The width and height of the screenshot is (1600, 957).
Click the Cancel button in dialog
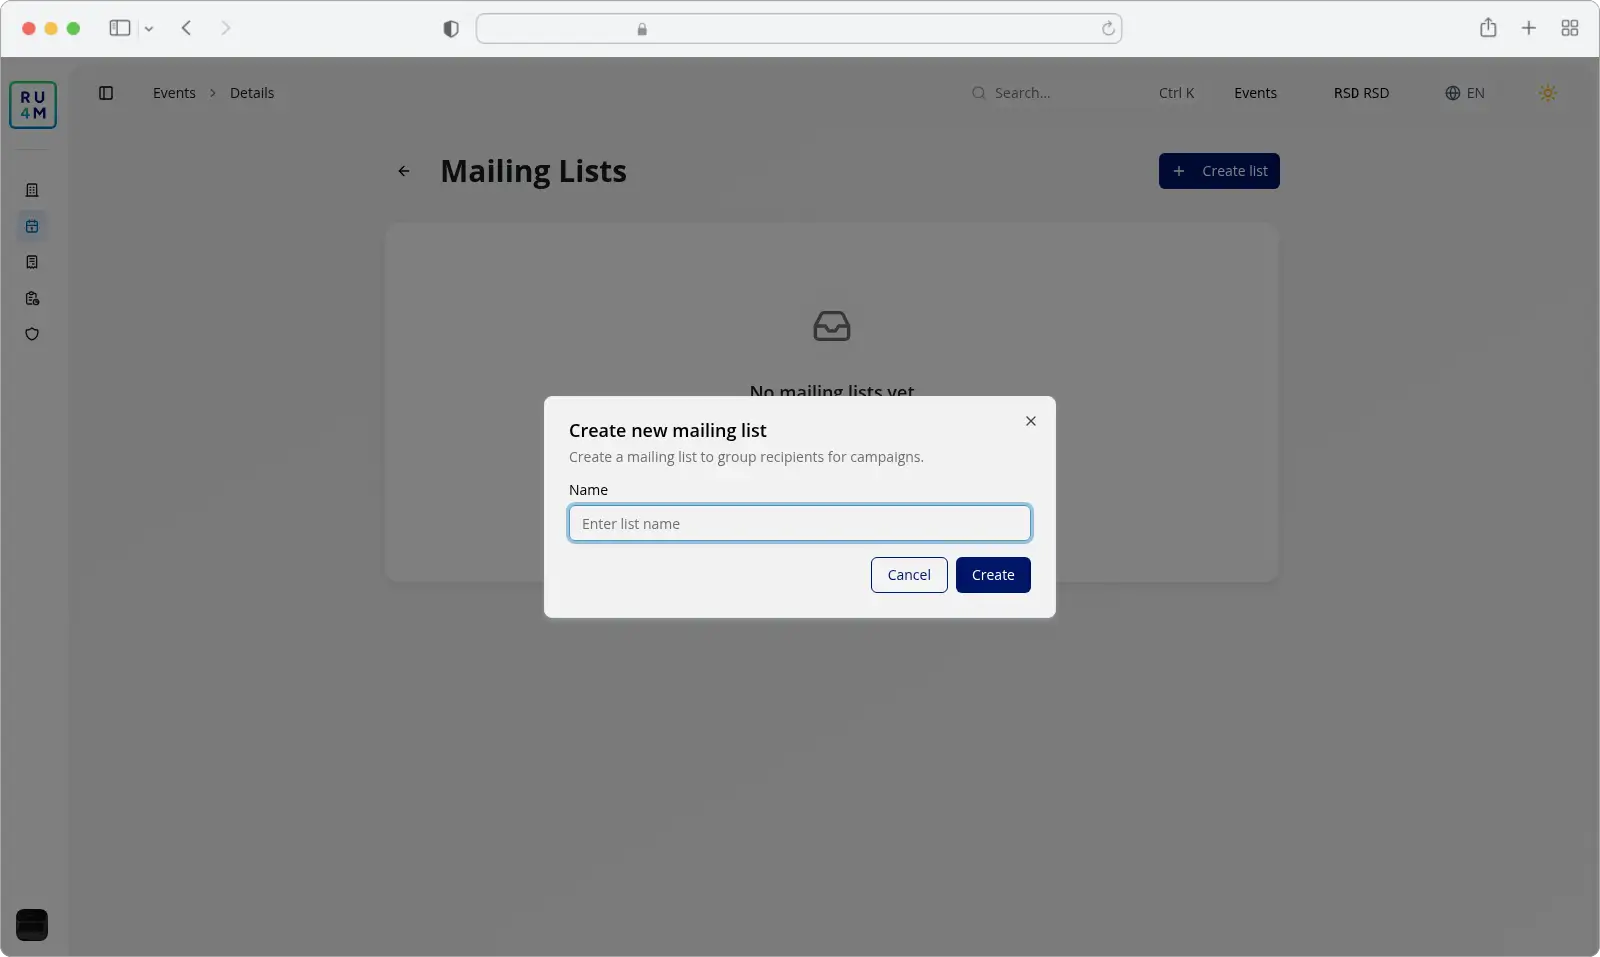coord(909,575)
